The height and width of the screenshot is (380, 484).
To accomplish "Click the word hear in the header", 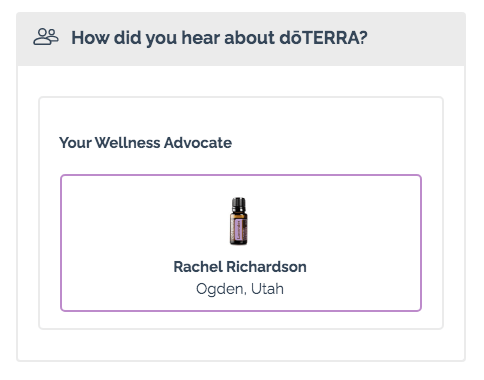I will pos(200,38).
